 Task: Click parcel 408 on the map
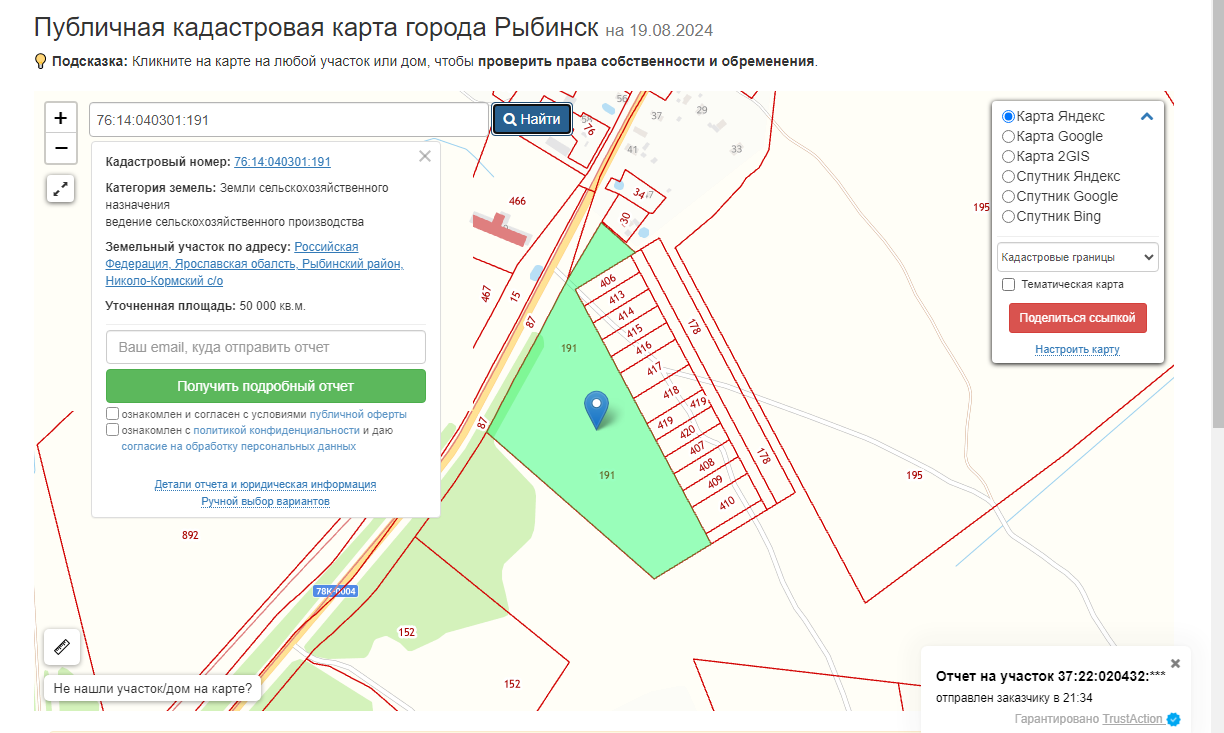707,464
